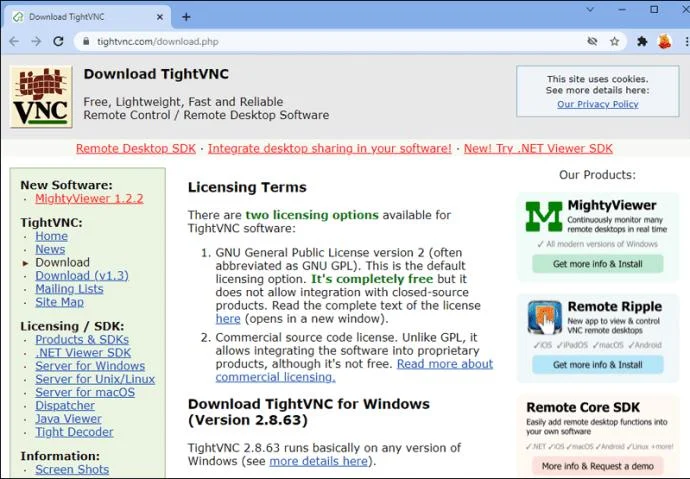Image resolution: width=690 pixels, height=479 pixels.
Task: Open the Extensions puzzle icon
Action: 642,41
